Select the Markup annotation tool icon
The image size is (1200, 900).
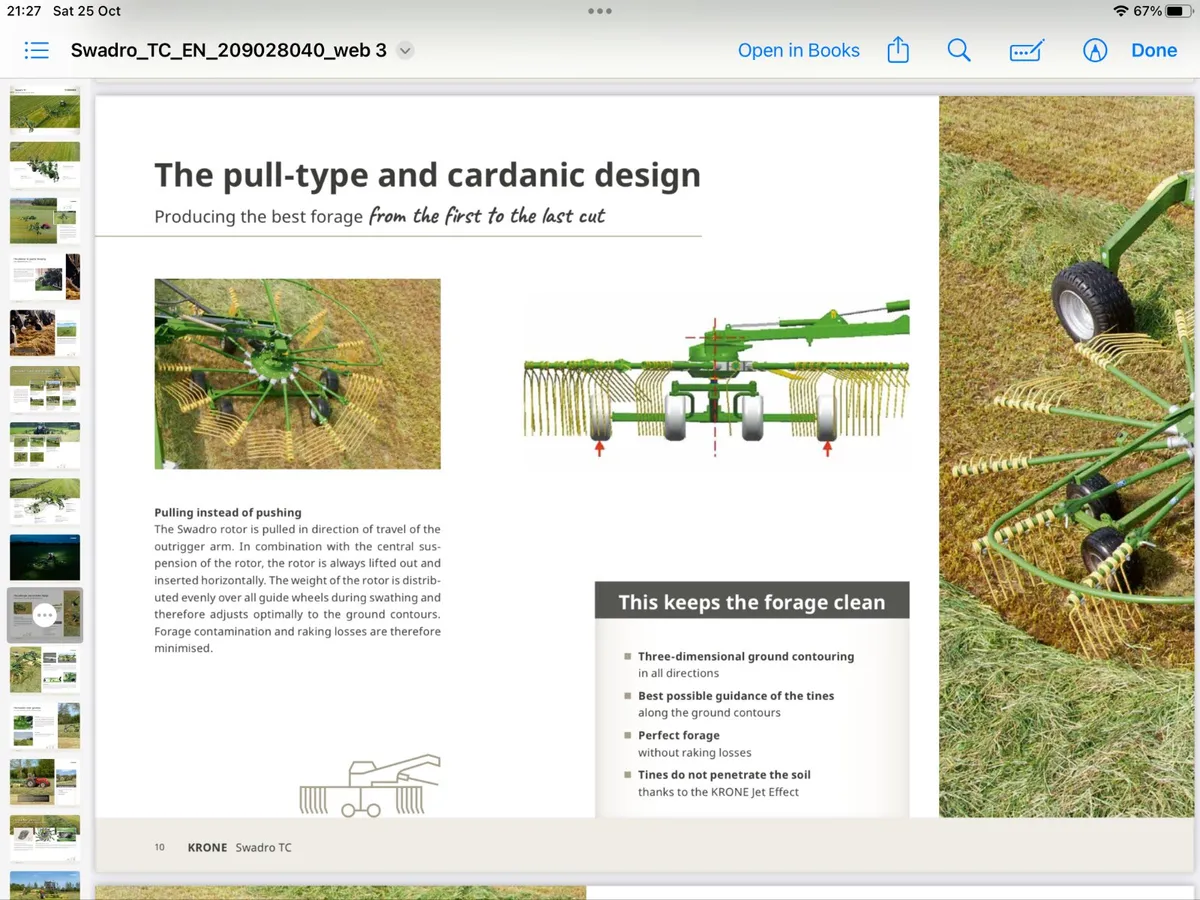(1026, 50)
